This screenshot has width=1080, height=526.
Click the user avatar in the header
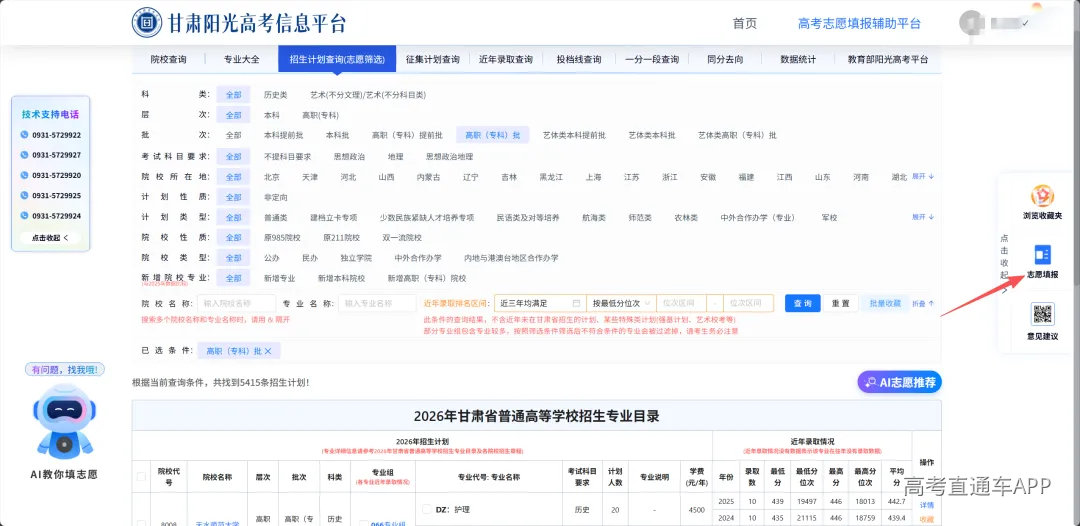click(971, 22)
